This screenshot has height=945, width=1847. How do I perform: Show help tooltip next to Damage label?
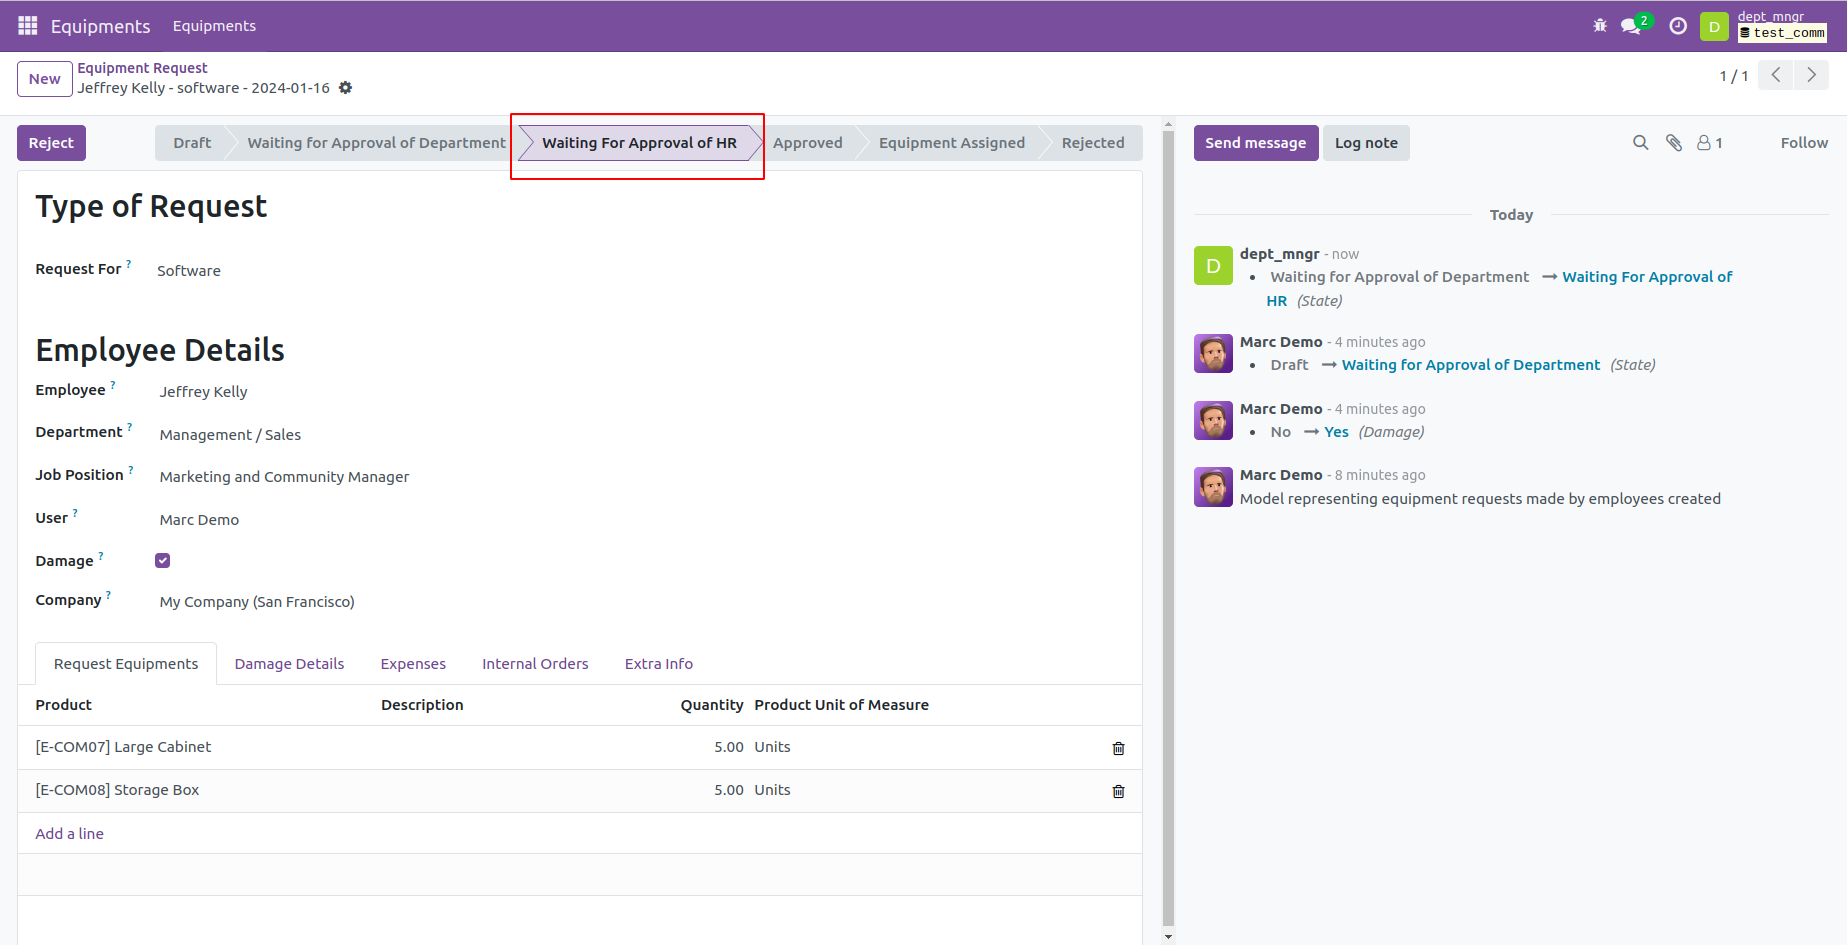coord(101,556)
